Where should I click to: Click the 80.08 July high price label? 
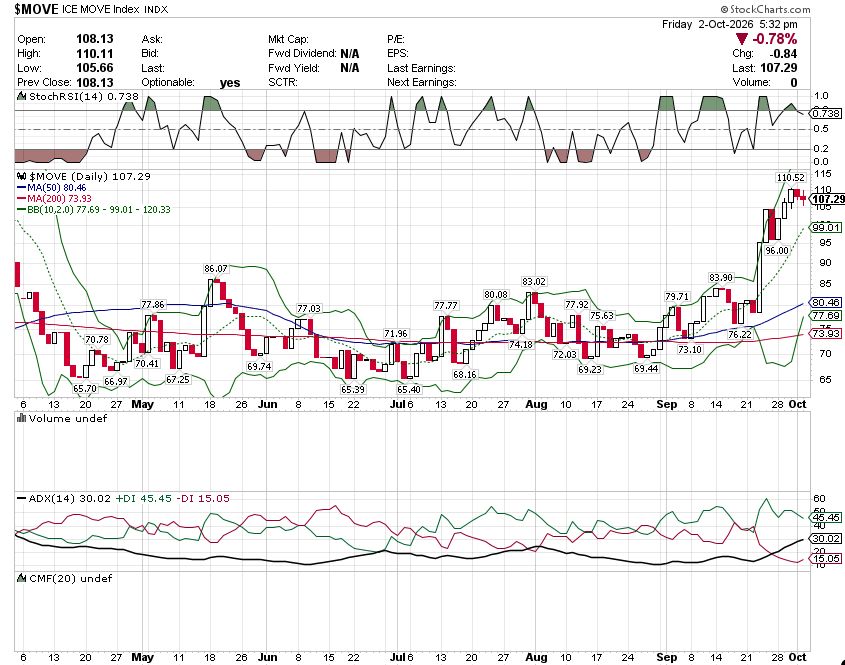click(x=496, y=294)
